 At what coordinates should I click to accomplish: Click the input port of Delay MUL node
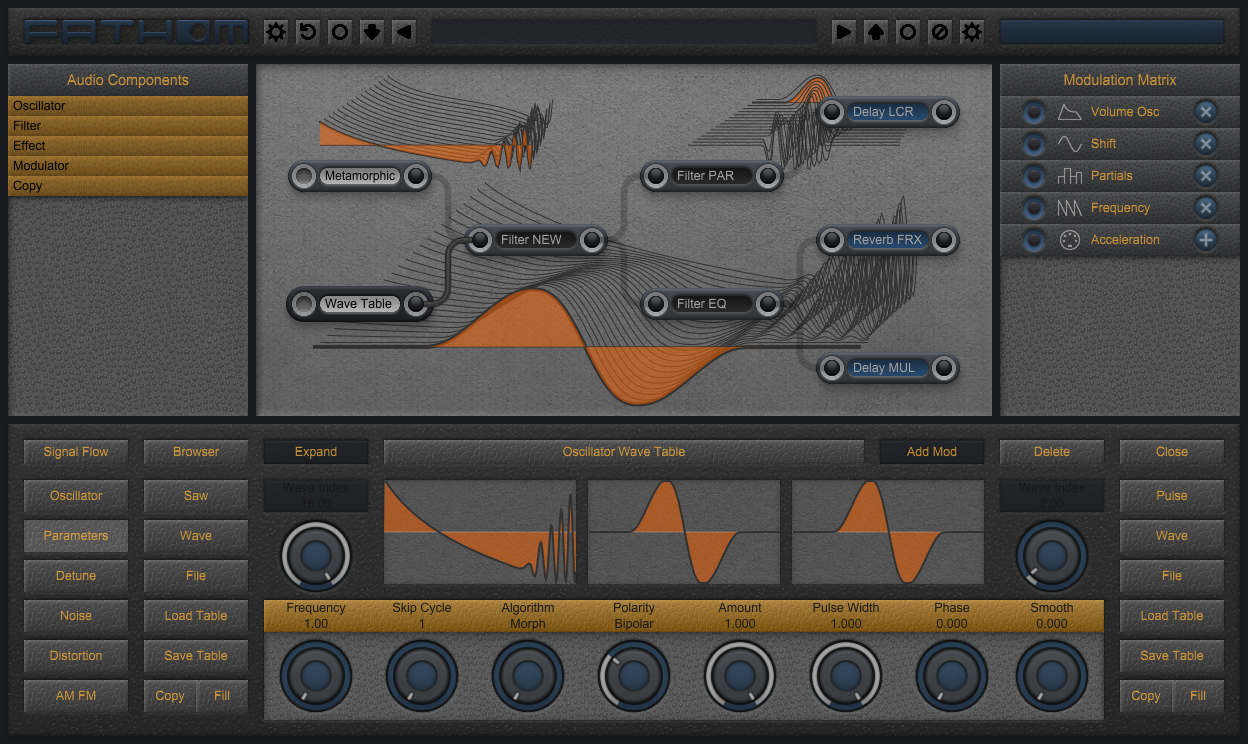pyautogui.click(x=832, y=368)
